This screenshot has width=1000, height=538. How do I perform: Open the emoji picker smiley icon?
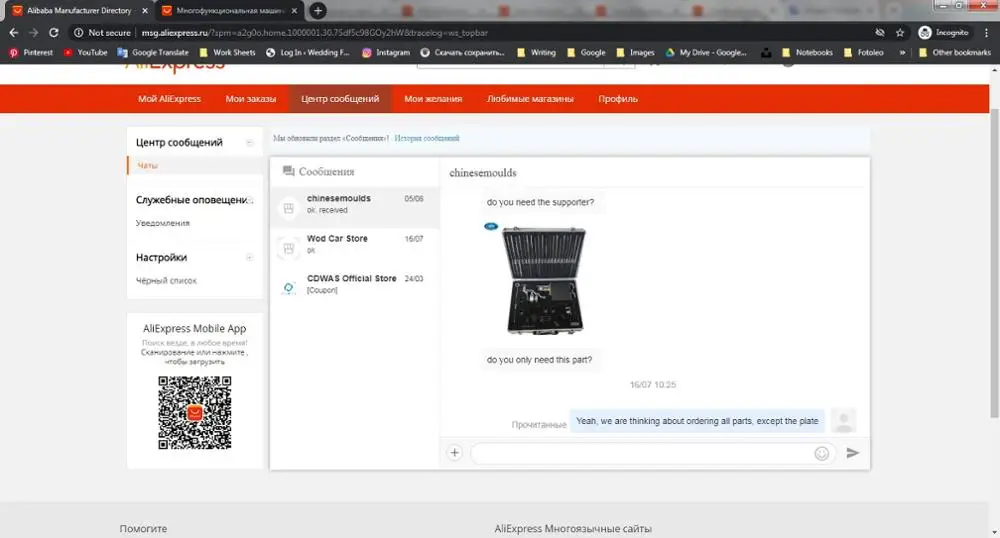[x=821, y=453]
